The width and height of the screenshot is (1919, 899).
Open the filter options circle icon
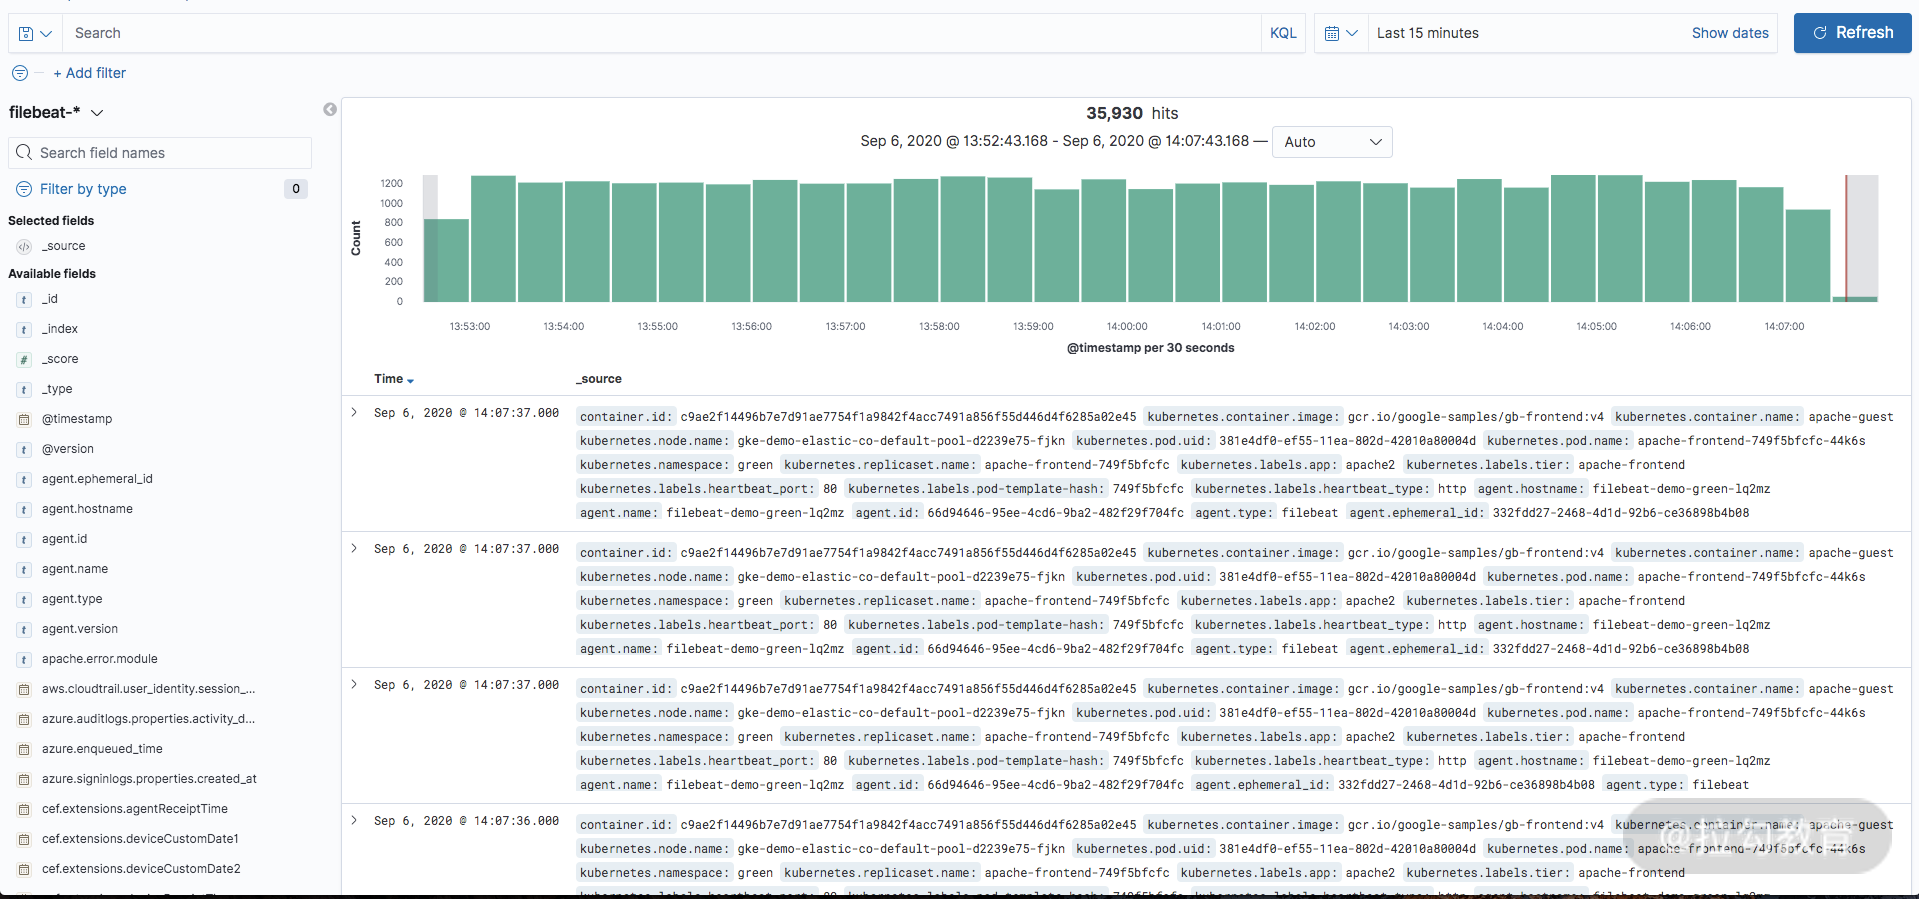click(x=20, y=73)
